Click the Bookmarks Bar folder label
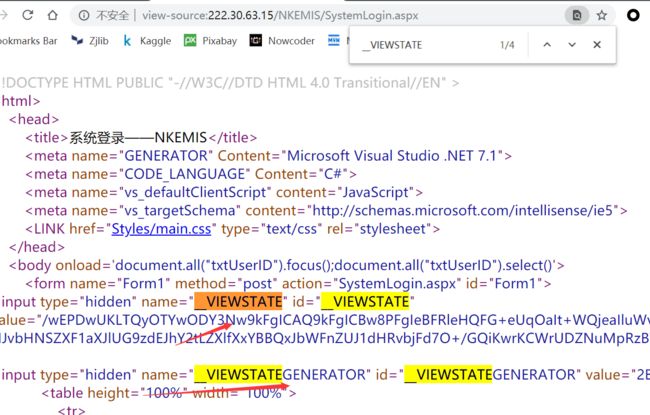The width and height of the screenshot is (650, 415). click(28, 41)
